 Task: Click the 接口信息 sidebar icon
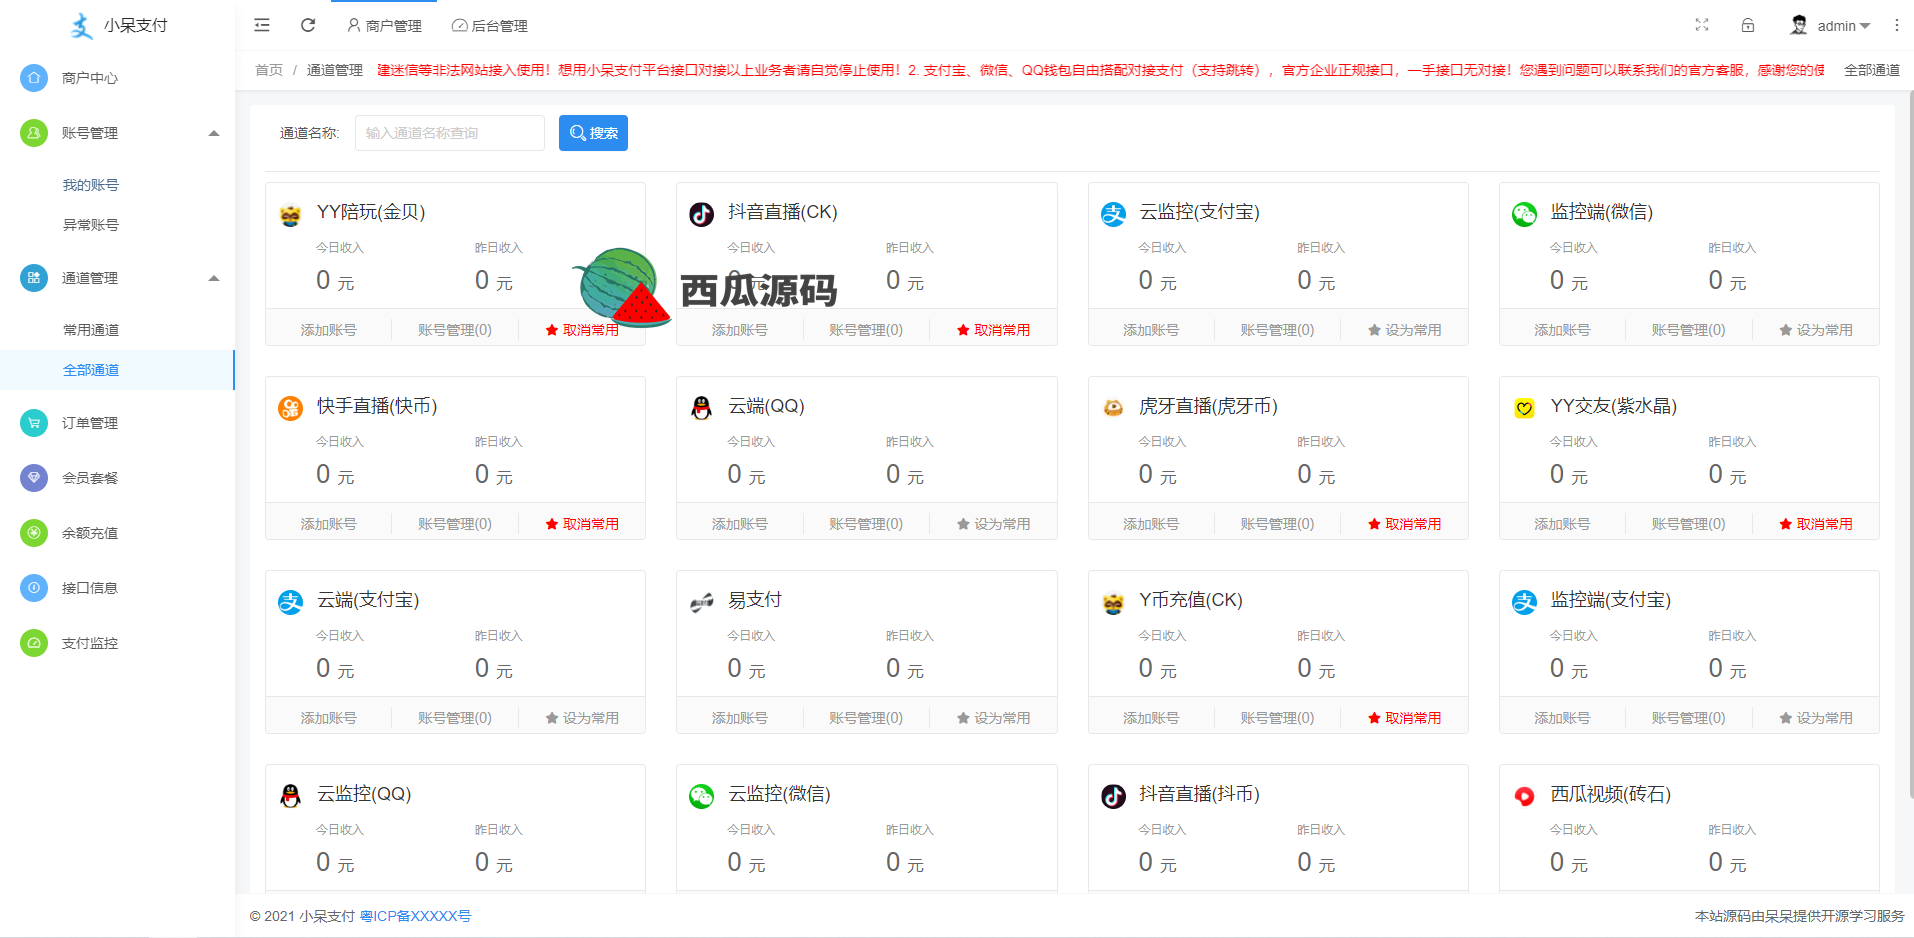pyautogui.click(x=34, y=588)
